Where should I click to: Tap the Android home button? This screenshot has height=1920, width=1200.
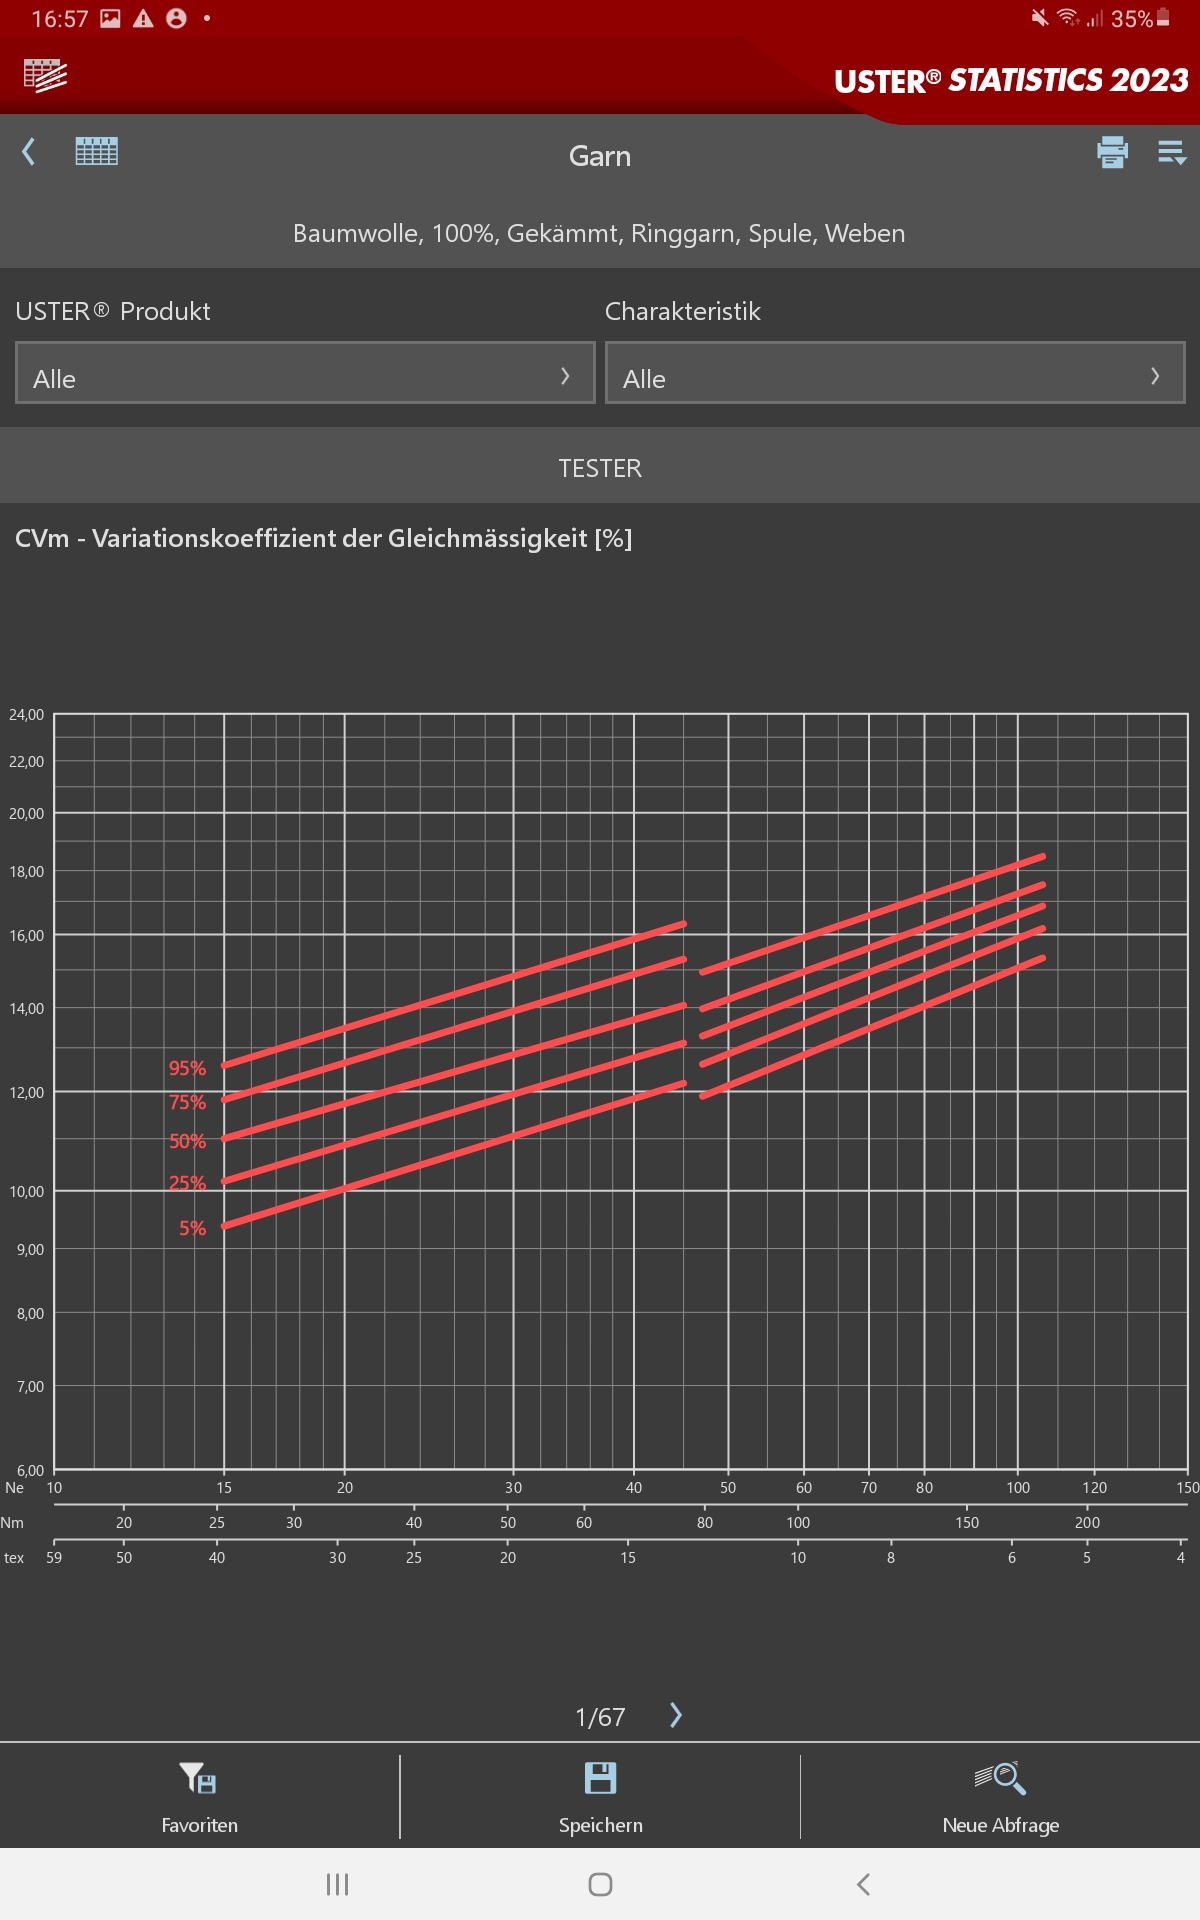pos(600,1884)
